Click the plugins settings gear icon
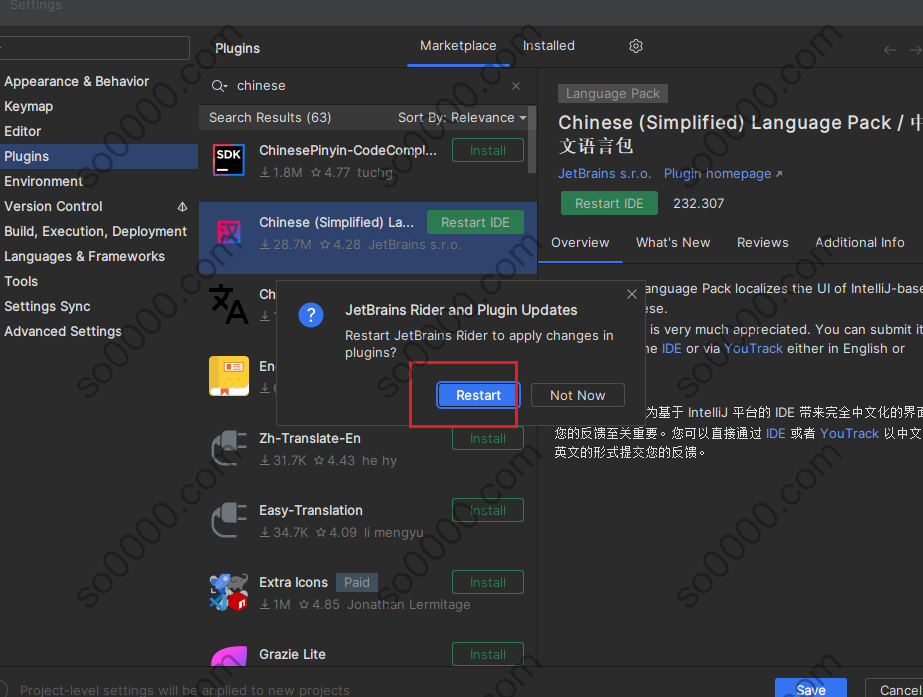The width and height of the screenshot is (923, 697). point(636,46)
